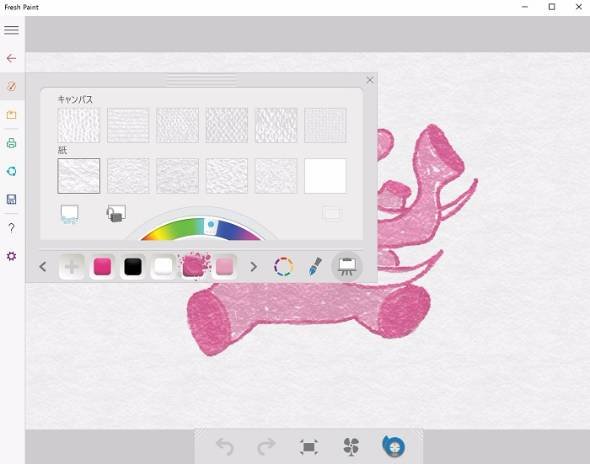The height and width of the screenshot is (464, 590).
Task: Undo the last stroke
Action: point(225,447)
